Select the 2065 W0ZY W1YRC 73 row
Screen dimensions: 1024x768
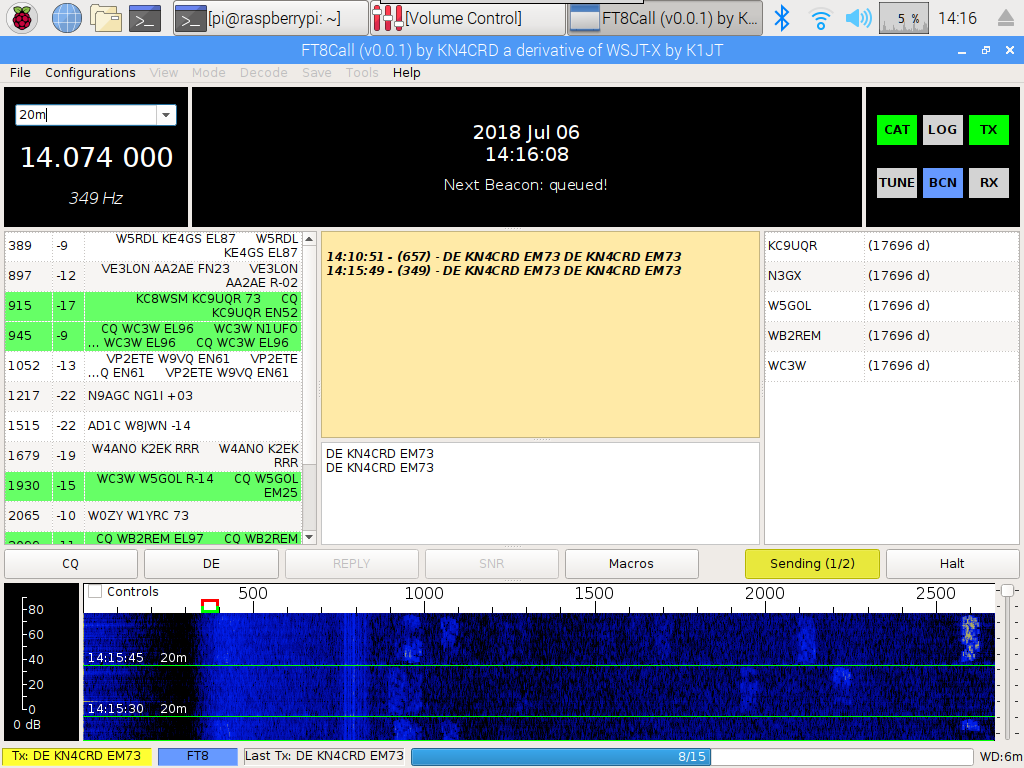(153, 516)
